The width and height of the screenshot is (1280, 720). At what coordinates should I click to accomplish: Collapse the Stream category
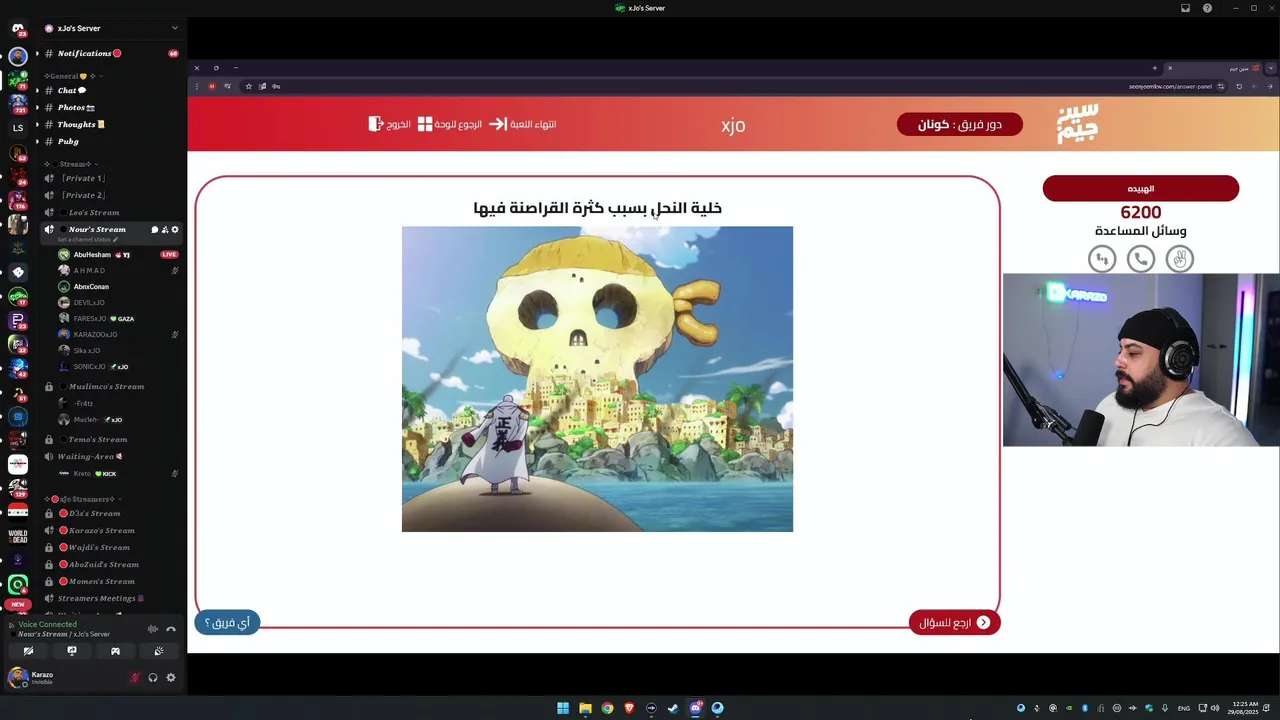point(72,164)
